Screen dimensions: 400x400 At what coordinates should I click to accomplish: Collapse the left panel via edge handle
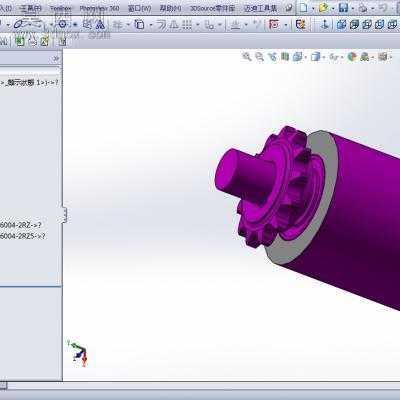[65, 215]
